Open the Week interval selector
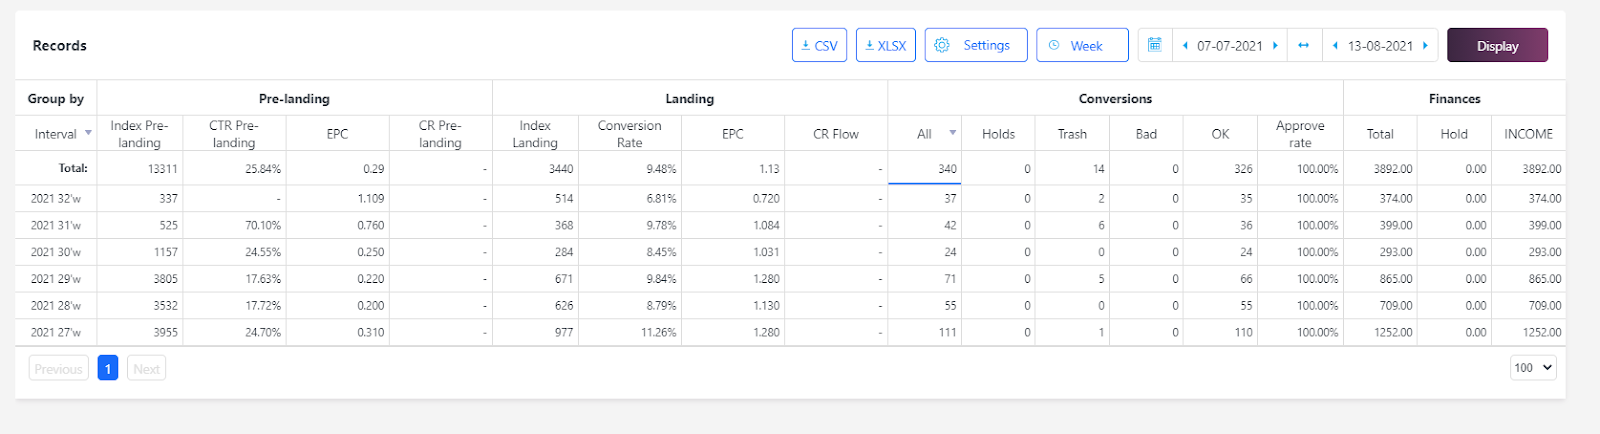 click(1082, 45)
